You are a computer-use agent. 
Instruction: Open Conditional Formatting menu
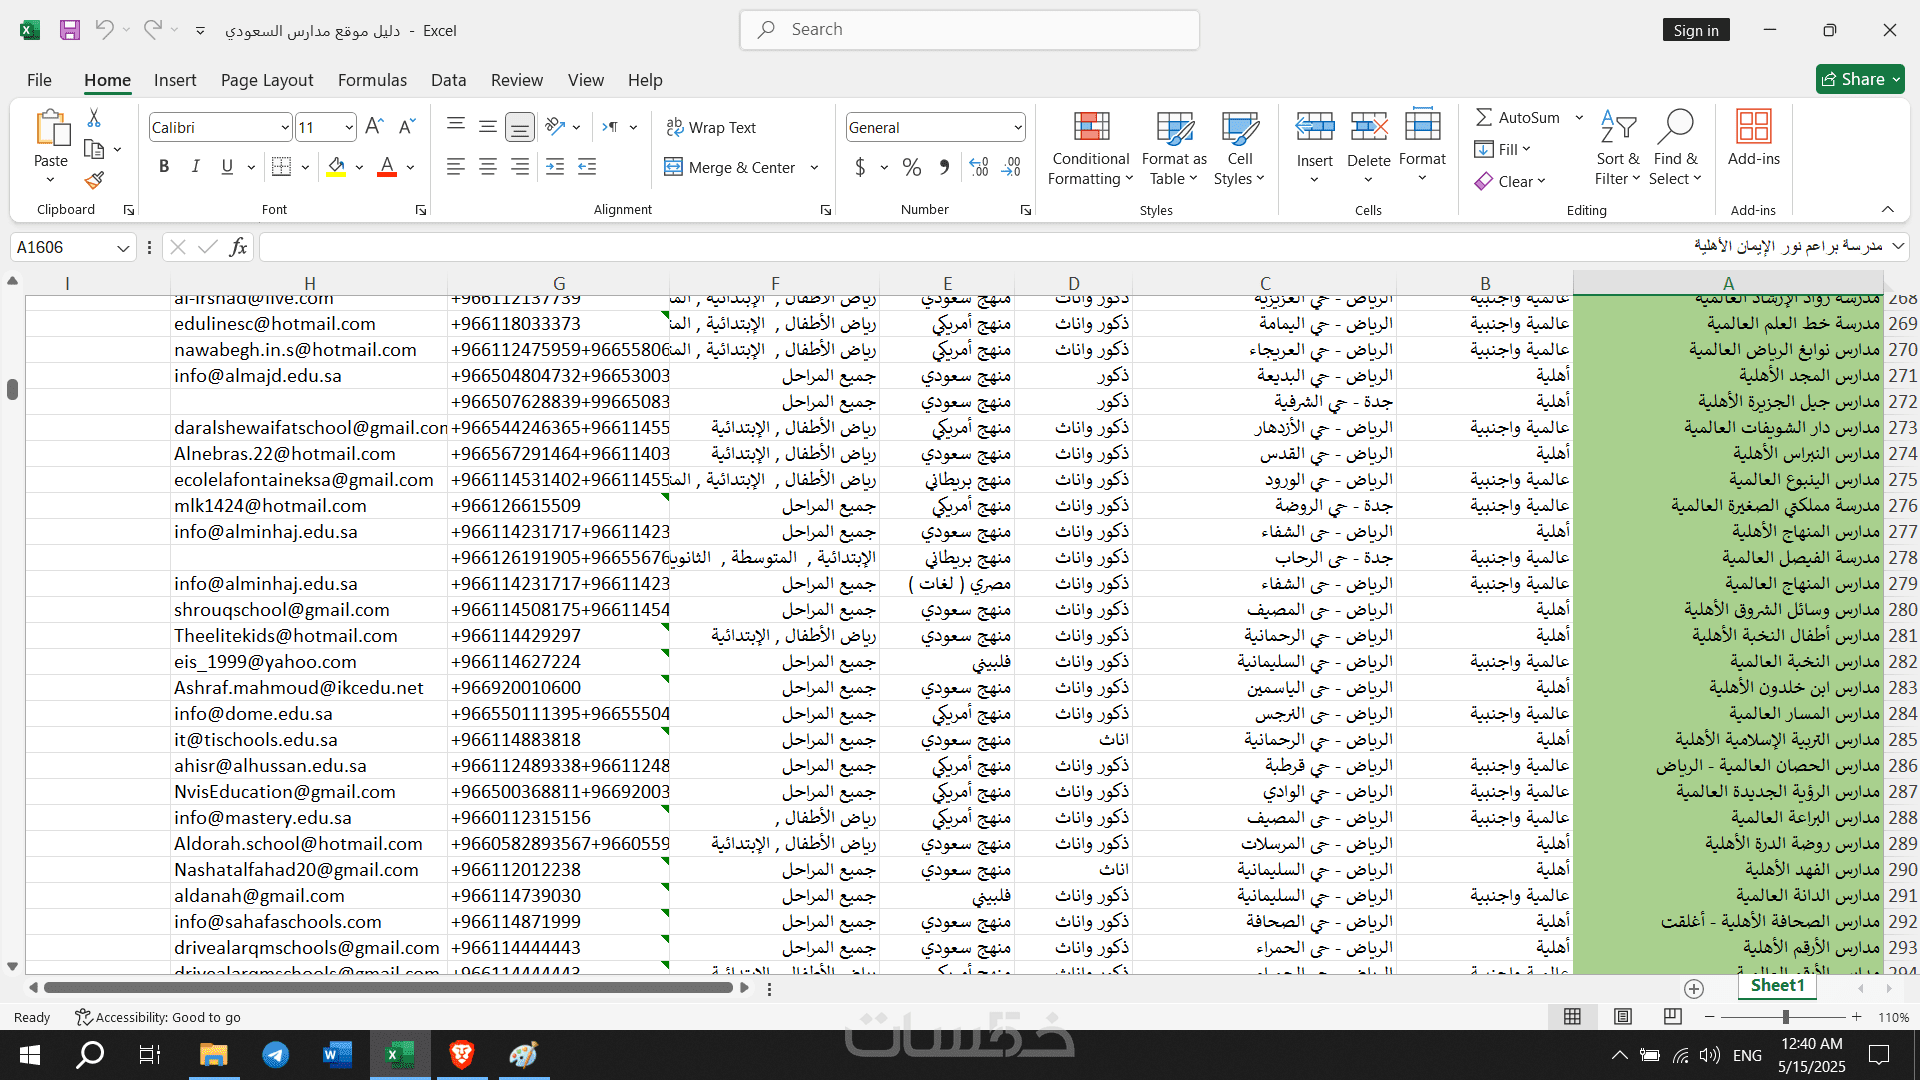[x=1090, y=148]
